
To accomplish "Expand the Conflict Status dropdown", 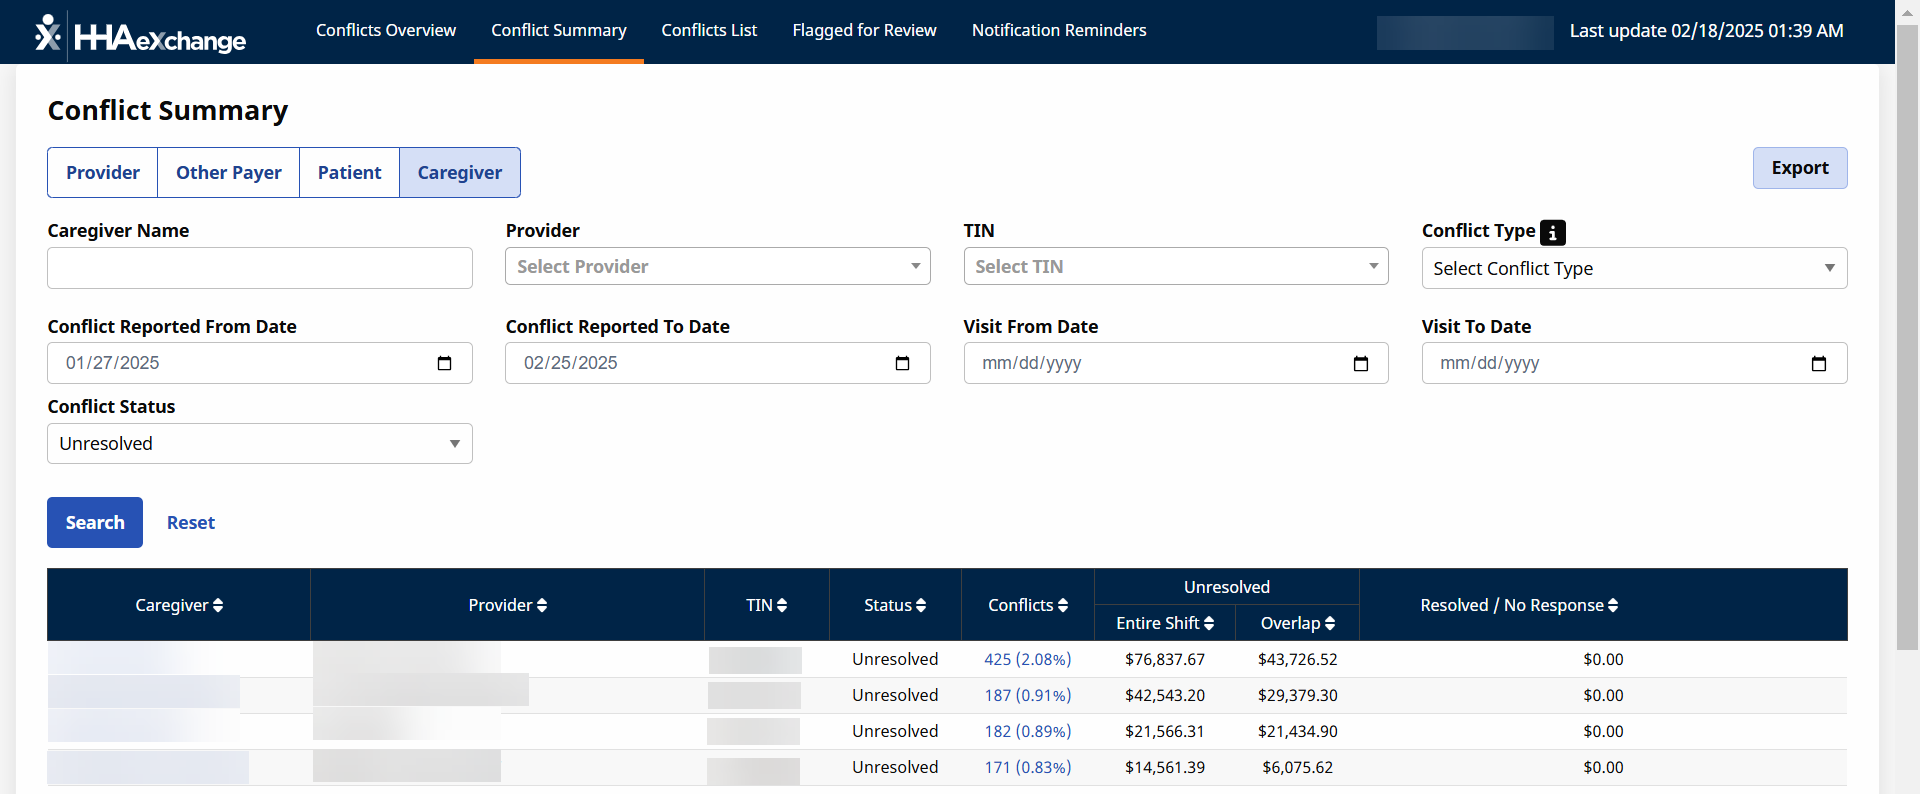I will [x=259, y=444].
